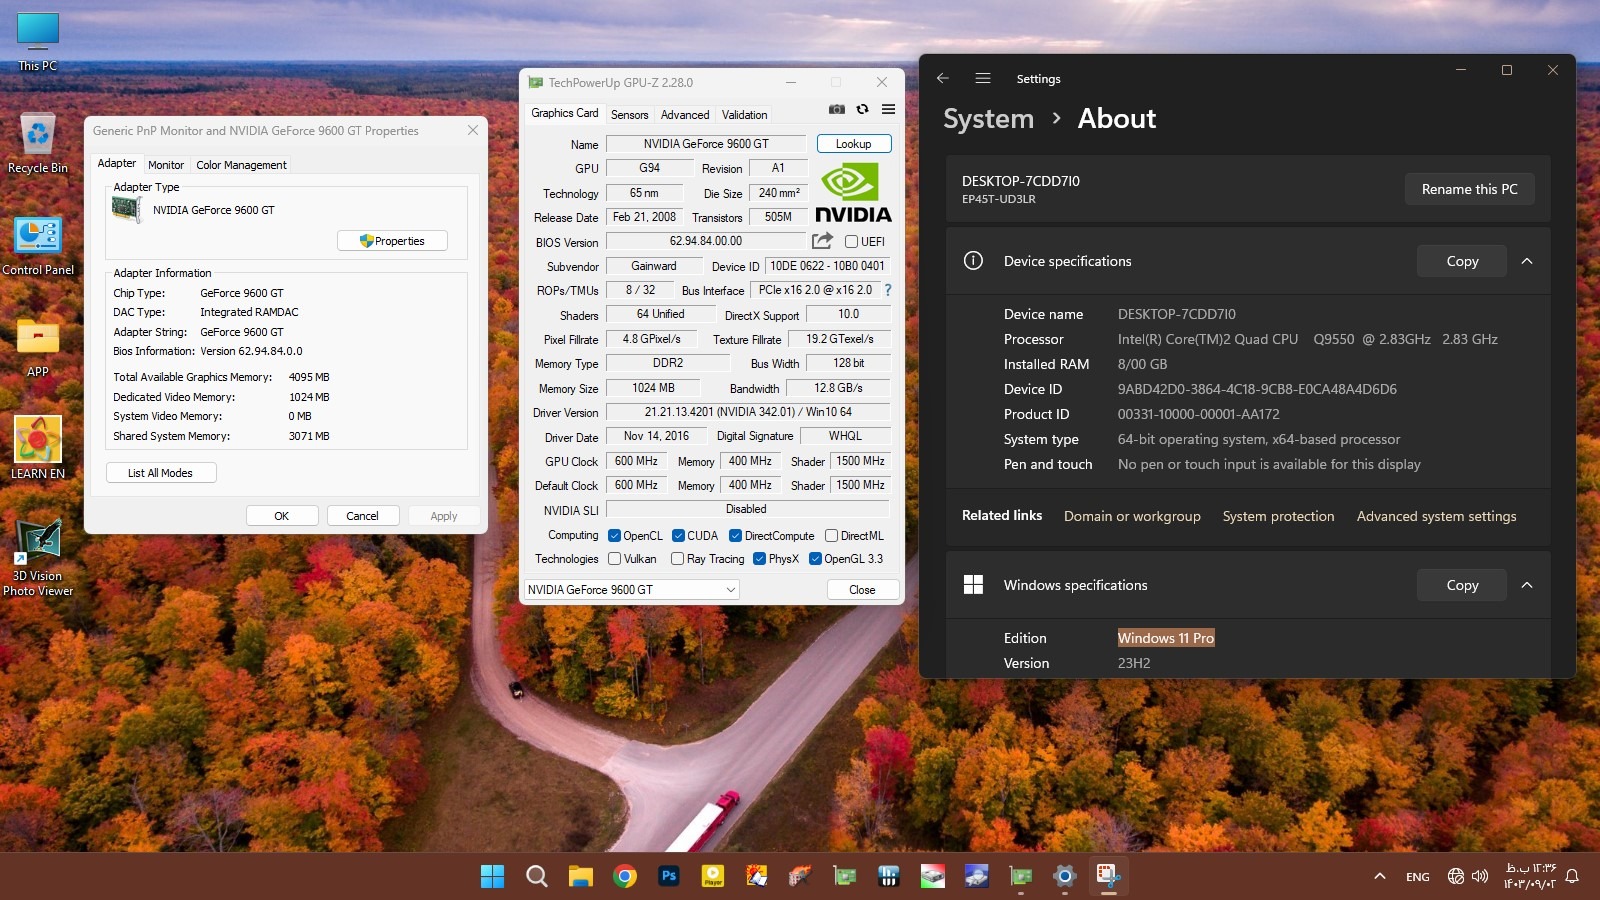The image size is (1600, 900).
Task: Click the Bus Interface question mark icon
Action: point(887,290)
